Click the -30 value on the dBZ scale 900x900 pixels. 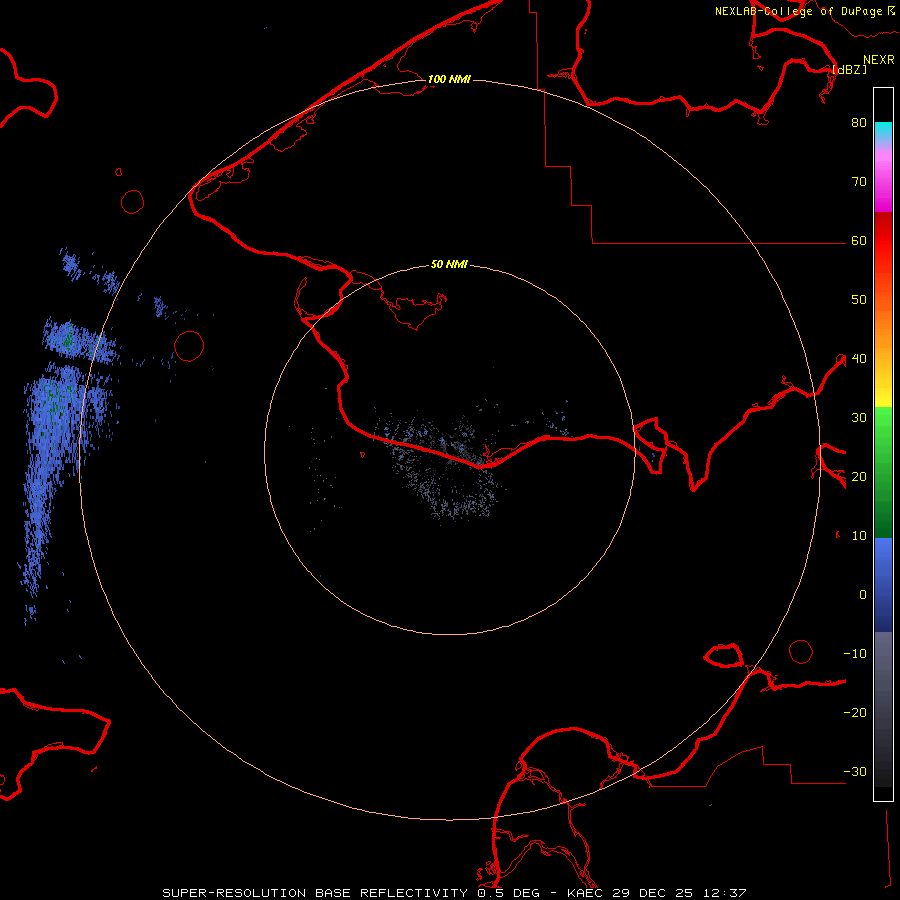click(x=855, y=771)
